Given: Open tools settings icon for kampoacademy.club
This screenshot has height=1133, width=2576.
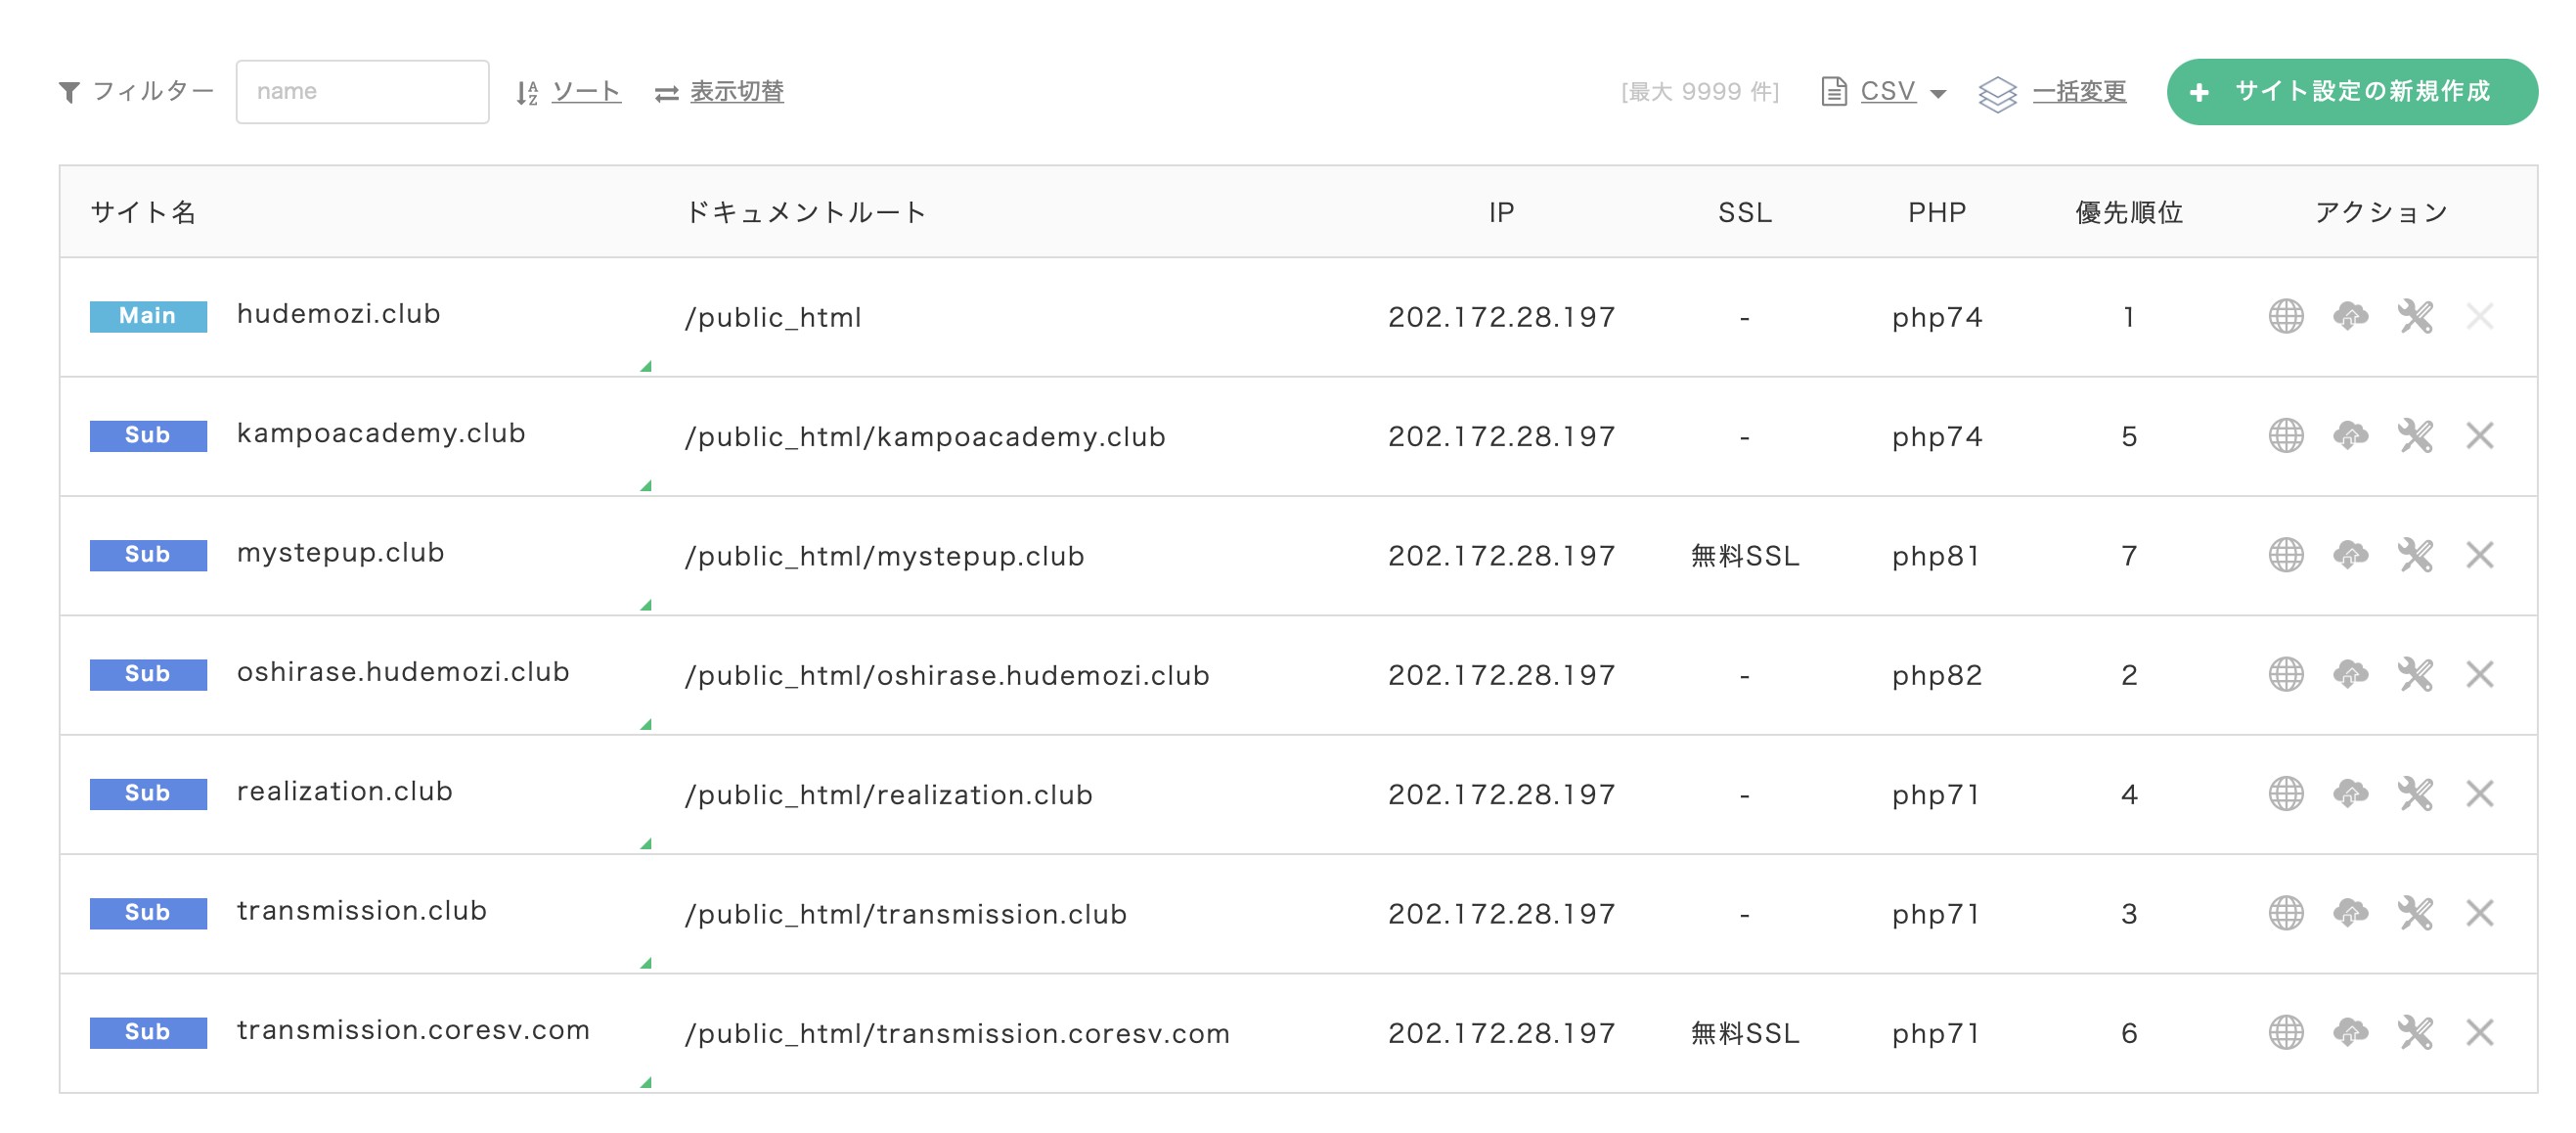Looking at the screenshot, I should pos(2415,436).
